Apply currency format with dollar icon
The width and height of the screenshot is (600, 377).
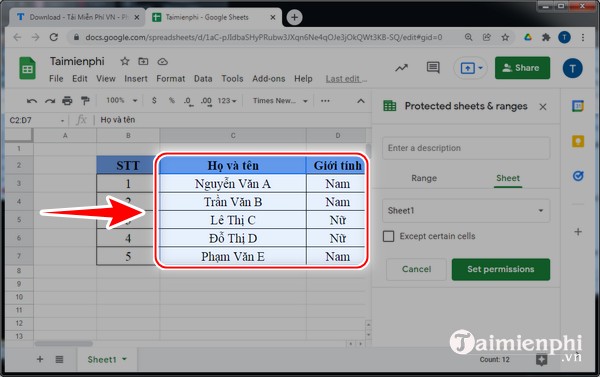tap(154, 100)
